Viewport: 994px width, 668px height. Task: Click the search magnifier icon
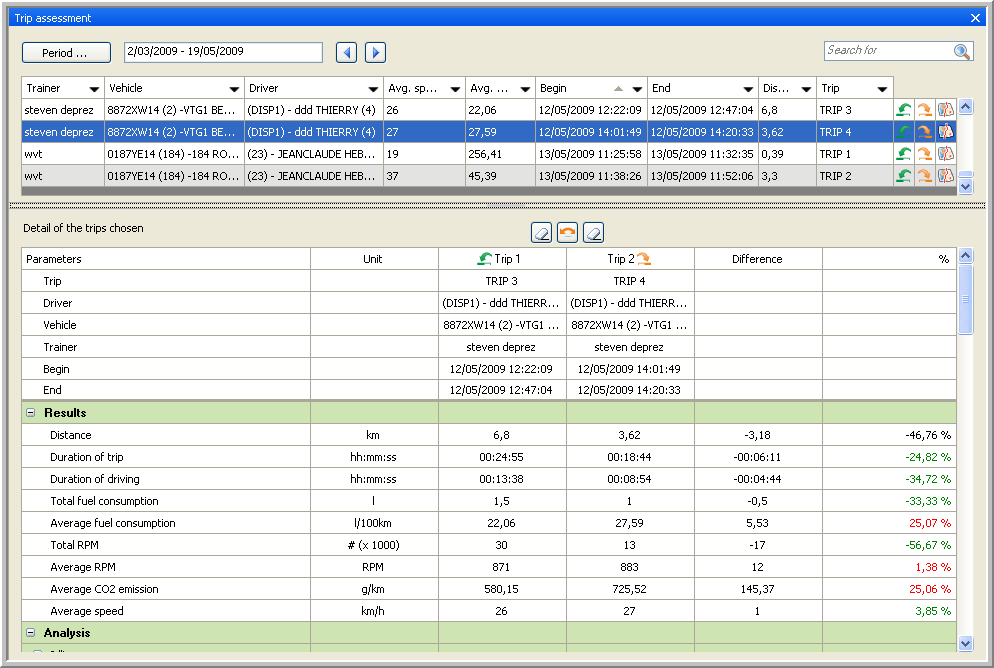point(961,52)
